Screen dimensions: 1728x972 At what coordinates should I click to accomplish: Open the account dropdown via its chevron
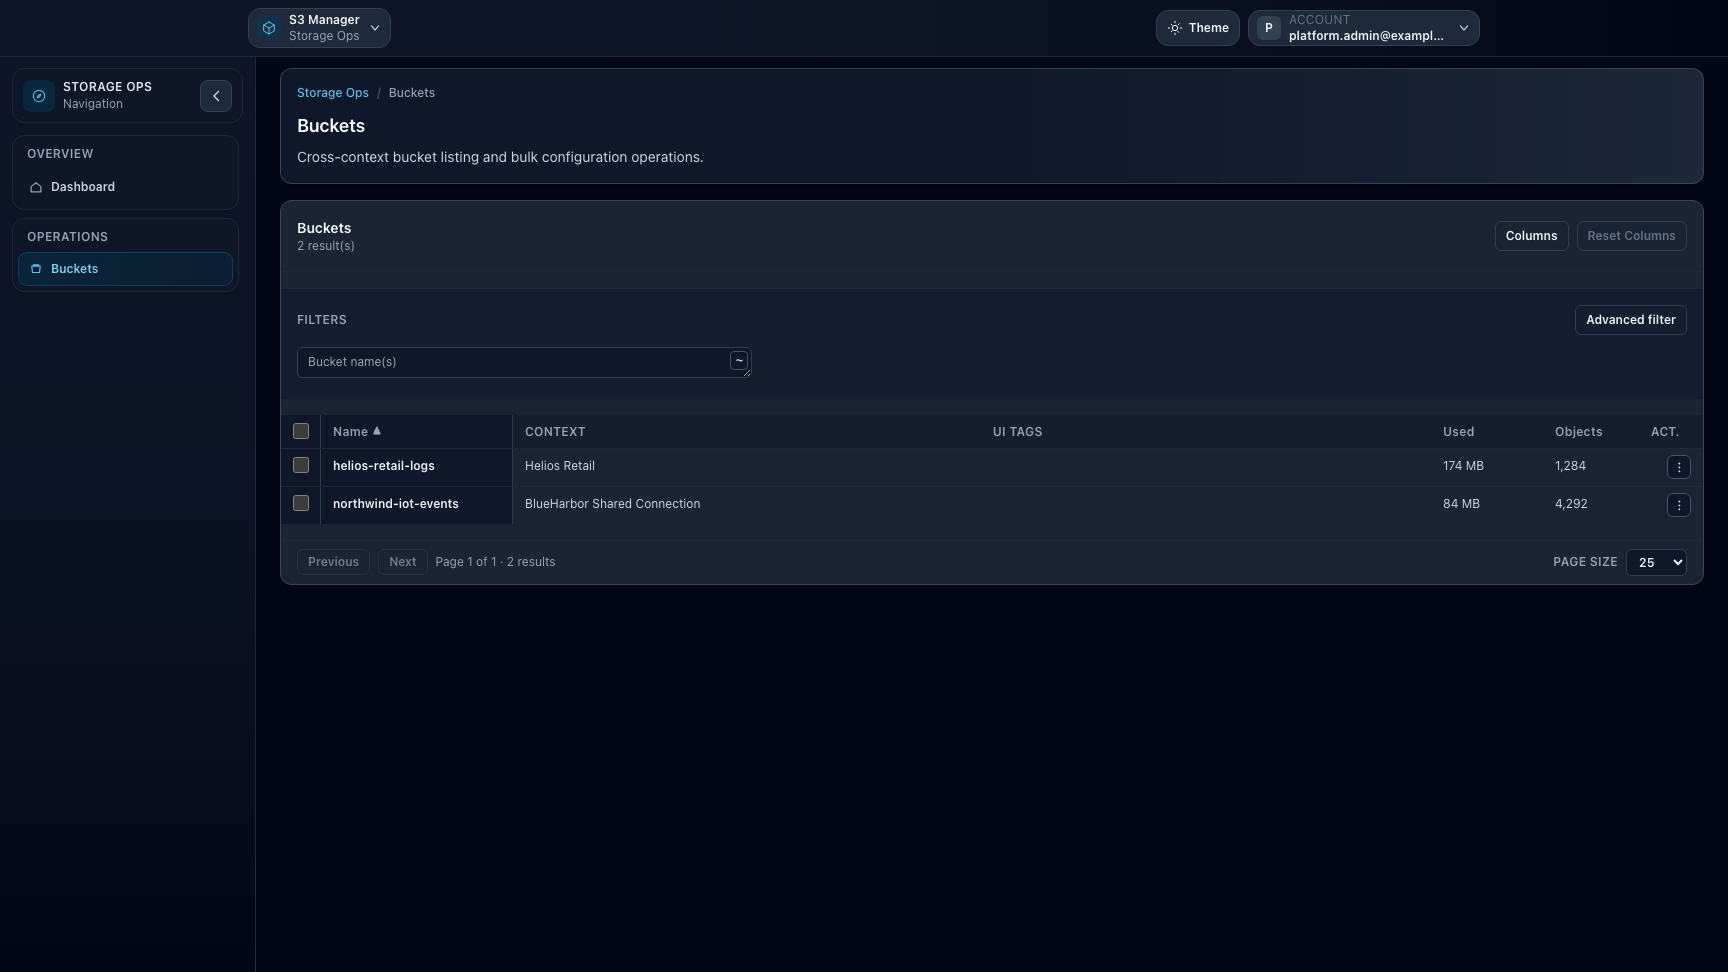(1463, 28)
